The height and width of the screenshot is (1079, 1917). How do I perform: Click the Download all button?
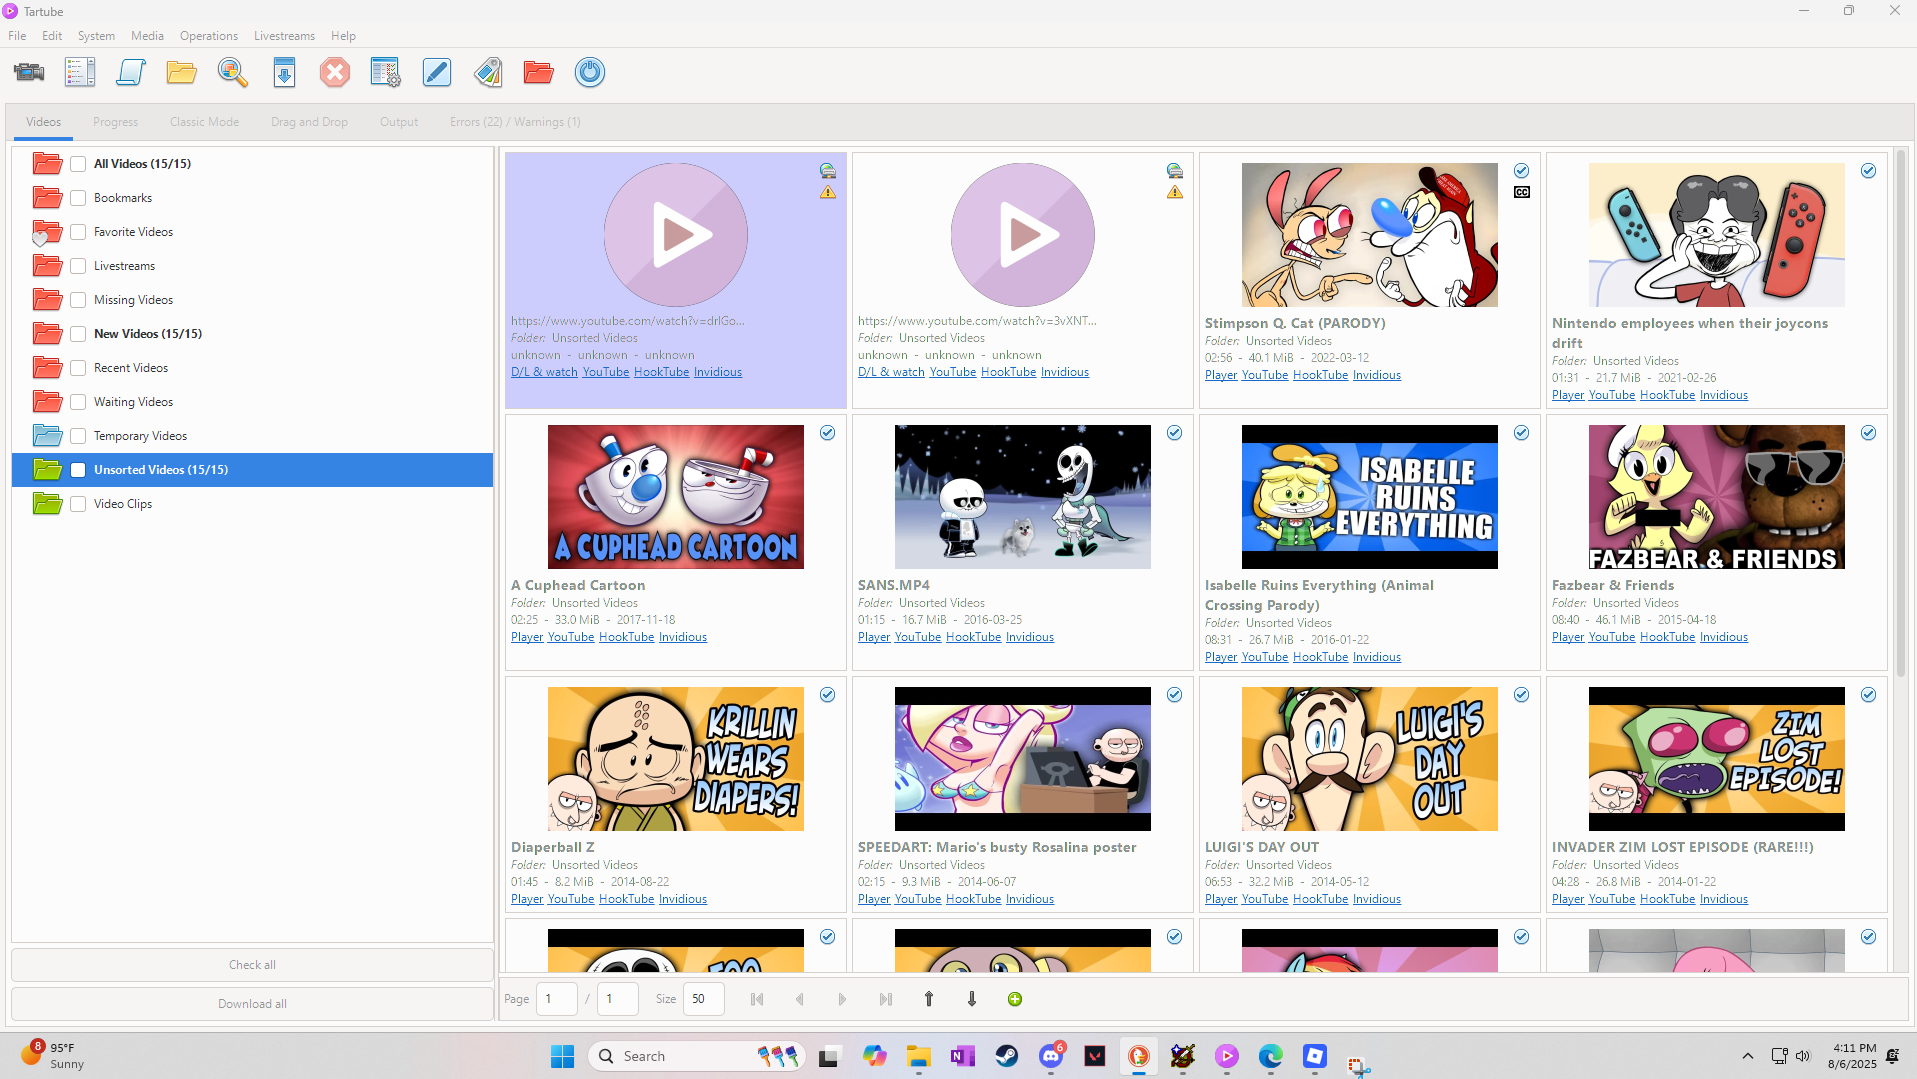(252, 1004)
